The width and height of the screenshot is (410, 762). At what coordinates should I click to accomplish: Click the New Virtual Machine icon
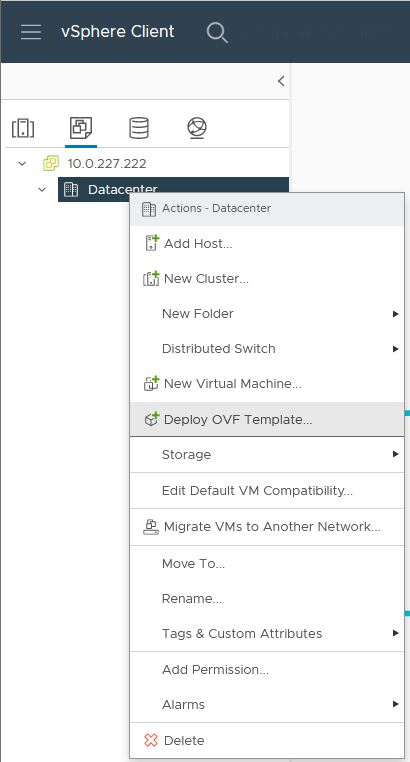tap(151, 383)
